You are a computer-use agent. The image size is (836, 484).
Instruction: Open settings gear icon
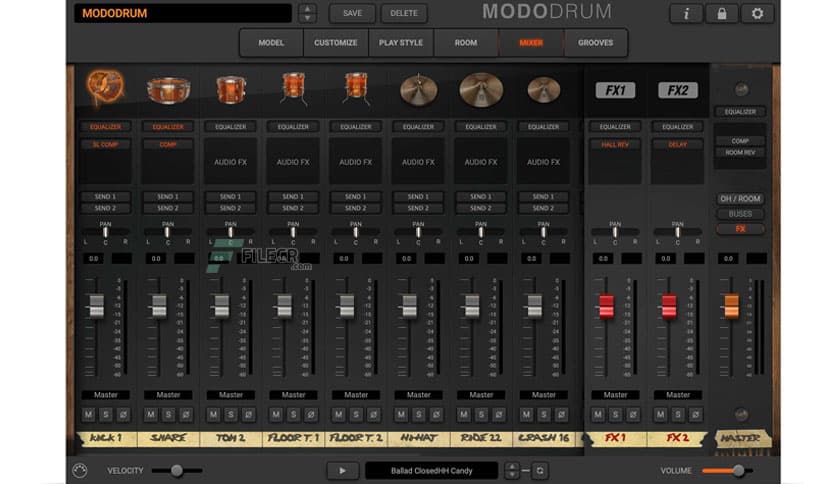[x=757, y=13]
